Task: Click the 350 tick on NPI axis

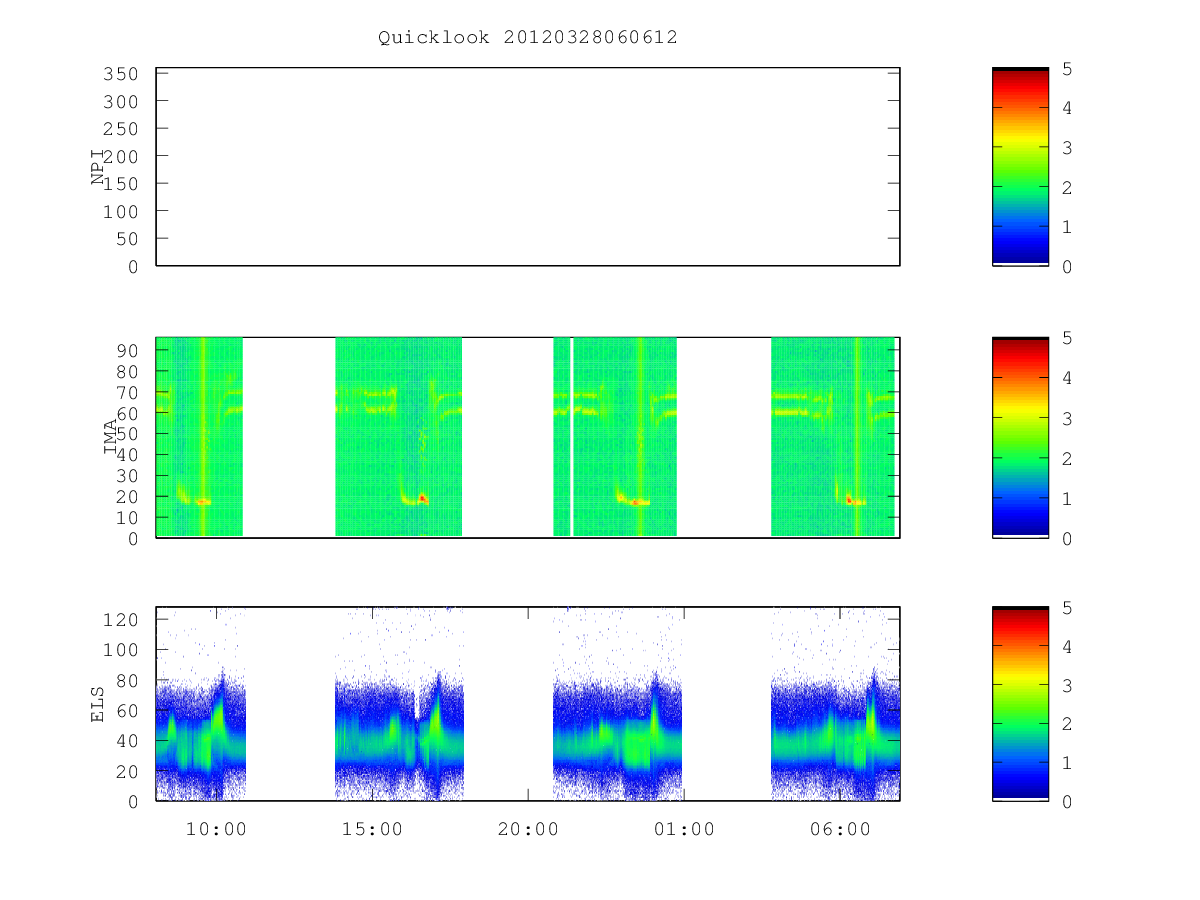Action: point(120,74)
